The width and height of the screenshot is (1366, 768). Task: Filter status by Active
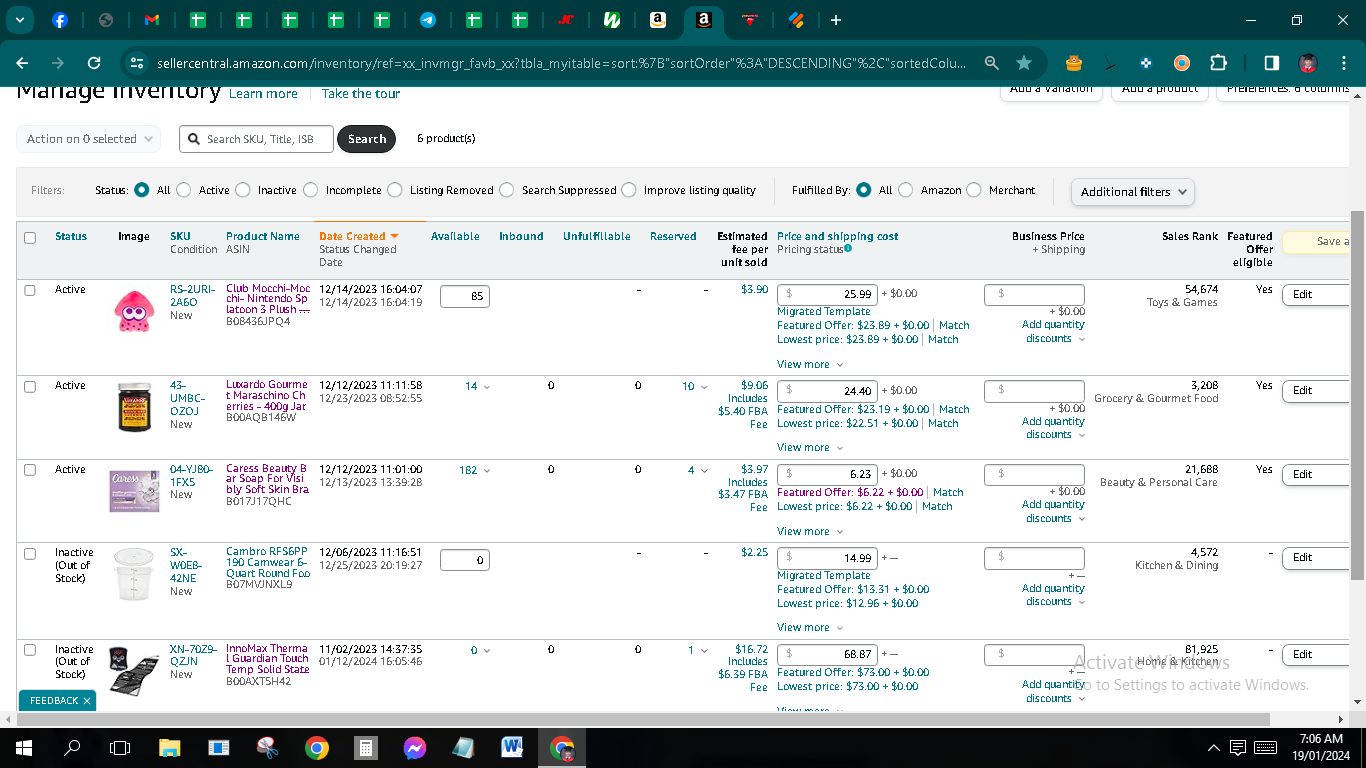tap(185, 190)
